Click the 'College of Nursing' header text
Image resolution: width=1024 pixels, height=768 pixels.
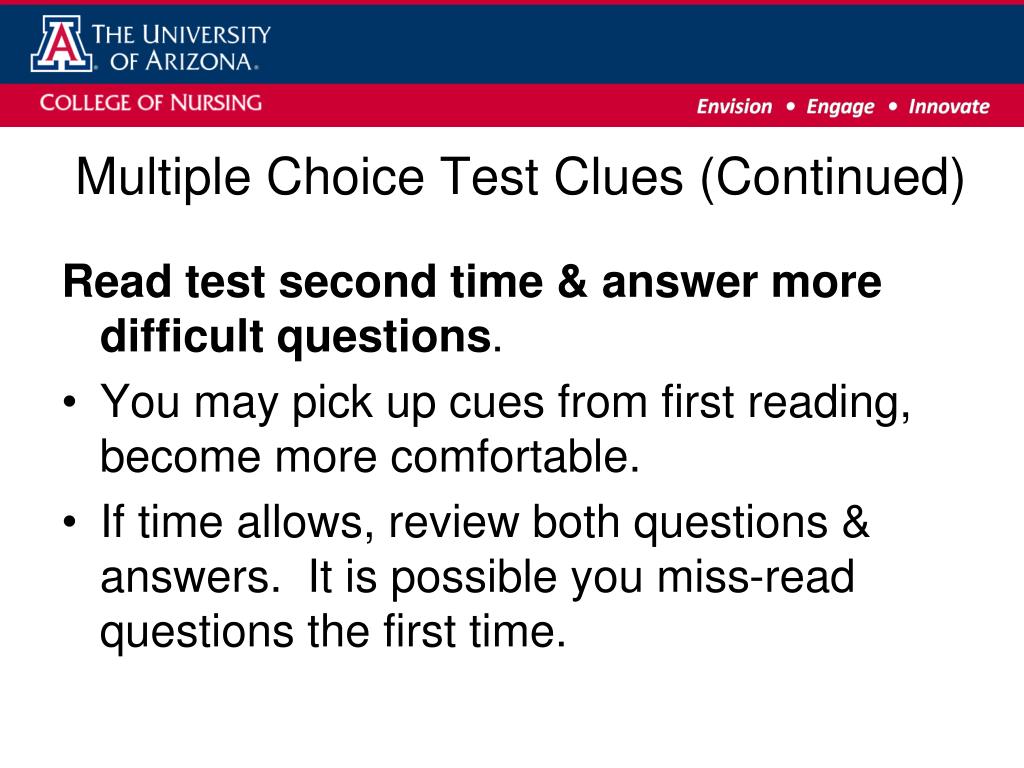150,103
